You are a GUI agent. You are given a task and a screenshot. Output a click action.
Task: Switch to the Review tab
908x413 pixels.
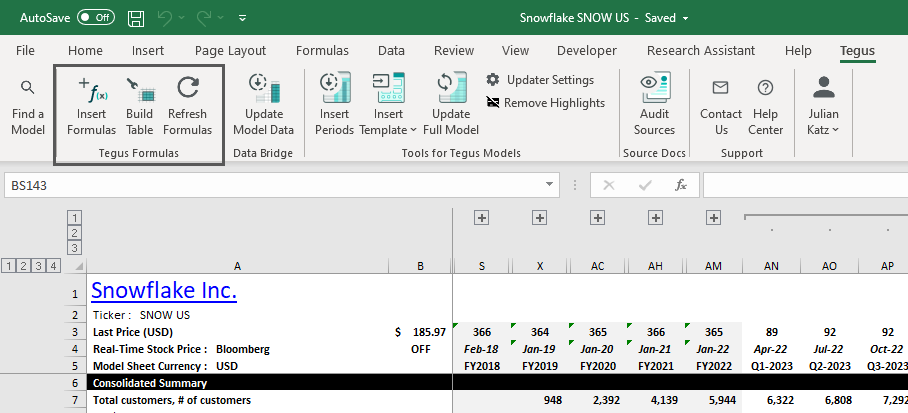point(454,51)
